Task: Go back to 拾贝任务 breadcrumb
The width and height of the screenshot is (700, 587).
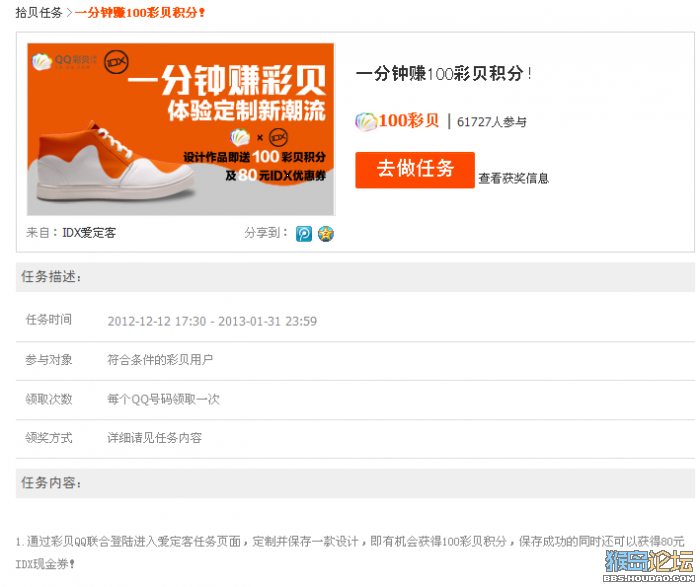Action: point(39,12)
